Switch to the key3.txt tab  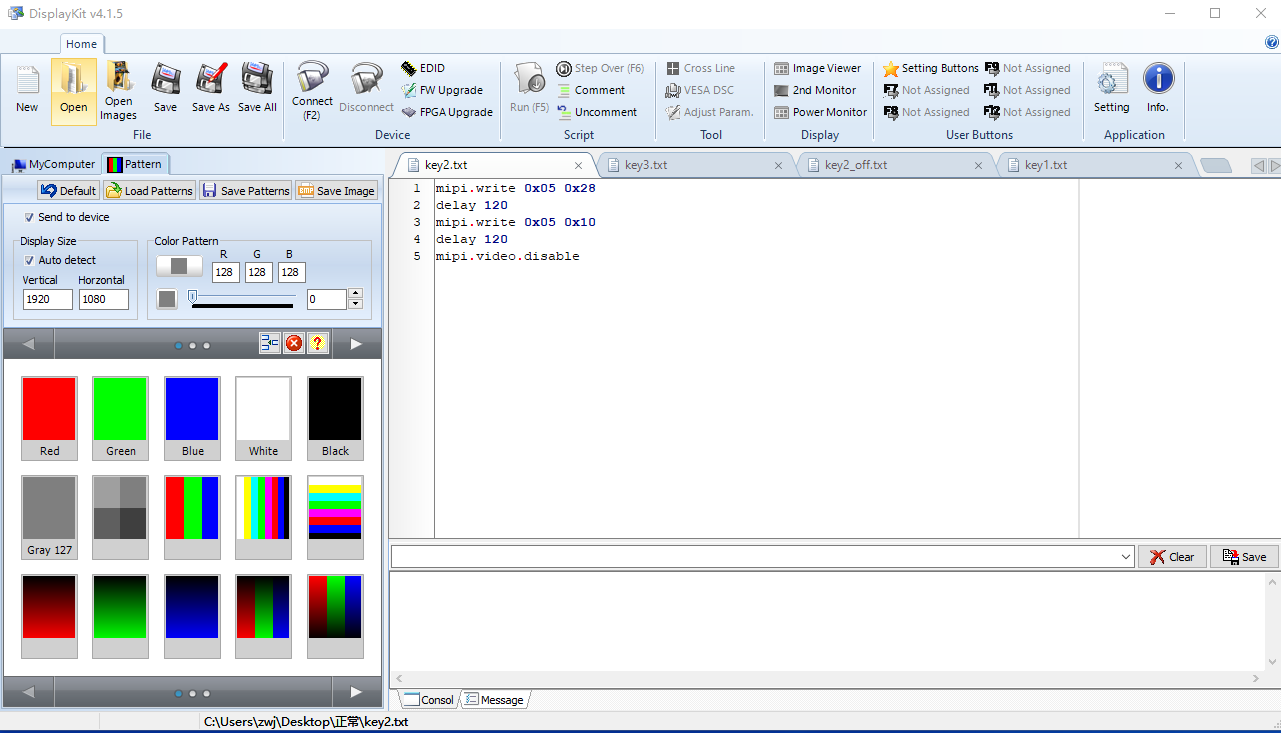coord(645,165)
